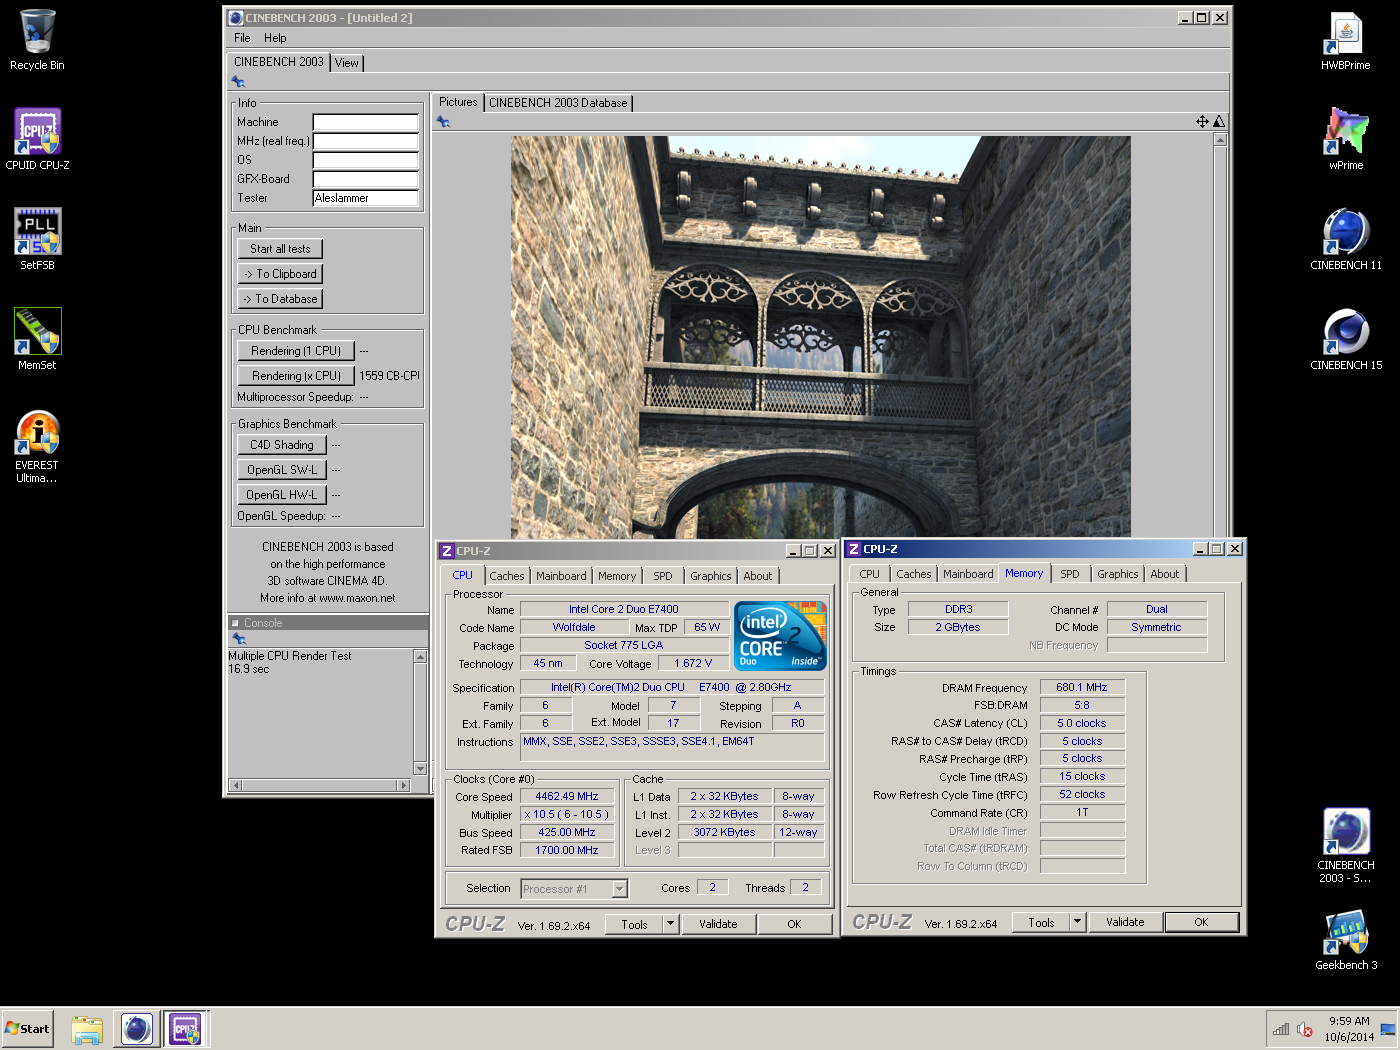
Task: Click the To Clipboard button
Action: click(x=280, y=274)
